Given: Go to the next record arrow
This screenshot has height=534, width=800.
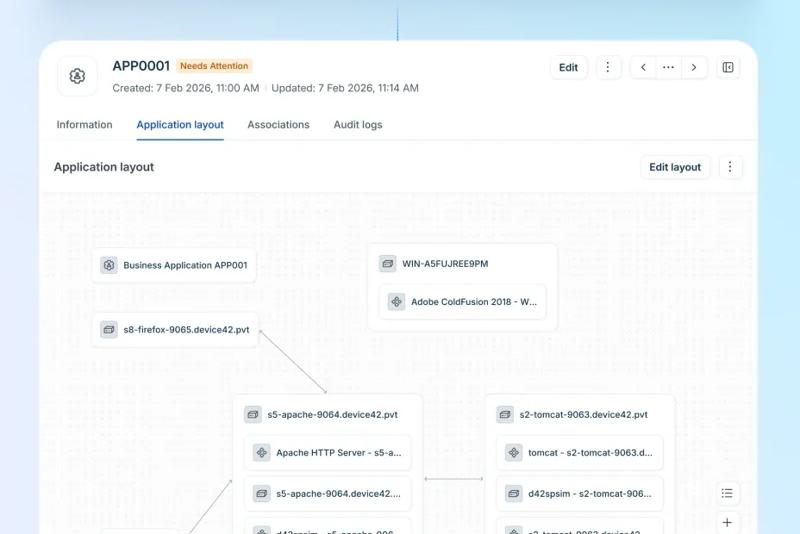Looking at the screenshot, I should coord(694,67).
